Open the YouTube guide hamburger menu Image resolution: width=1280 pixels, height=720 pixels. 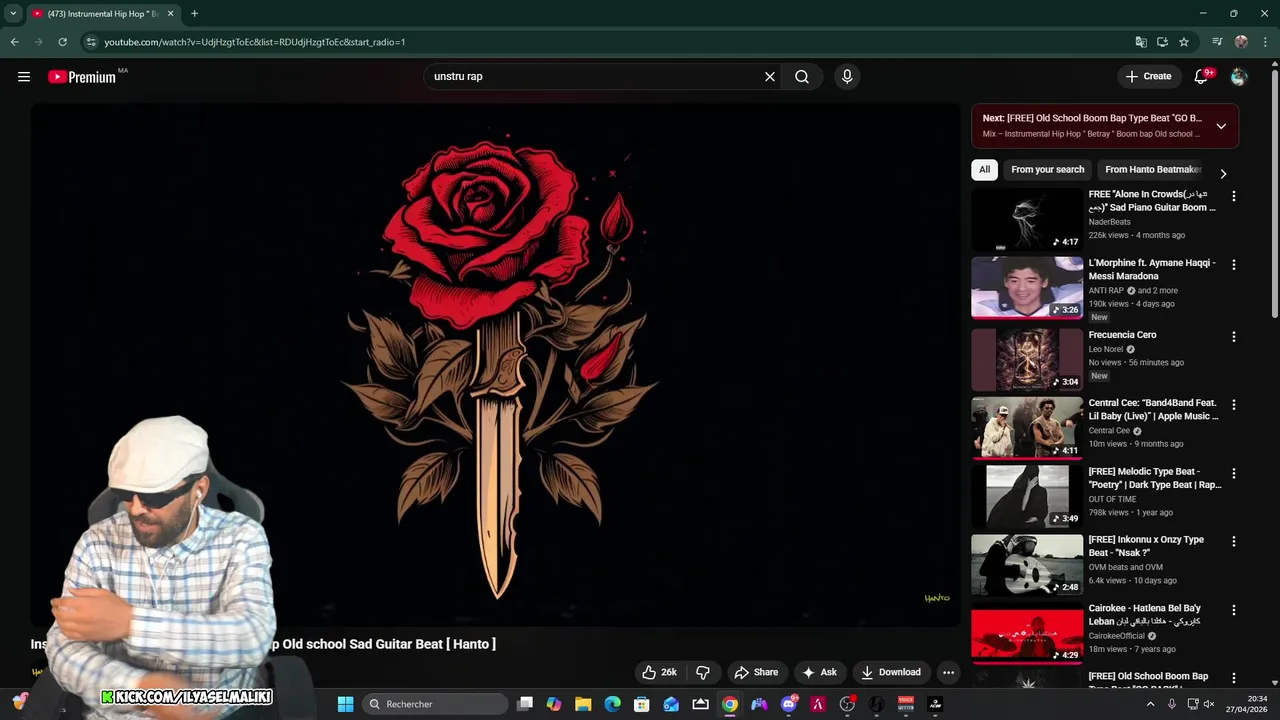pyautogui.click(x=24, y=76)
